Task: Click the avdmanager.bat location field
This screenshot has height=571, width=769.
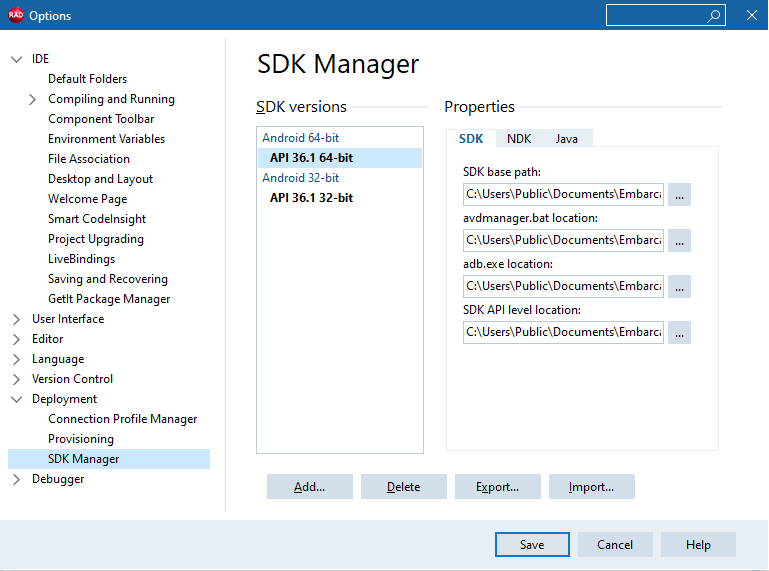Action: (x=563, y=240)
